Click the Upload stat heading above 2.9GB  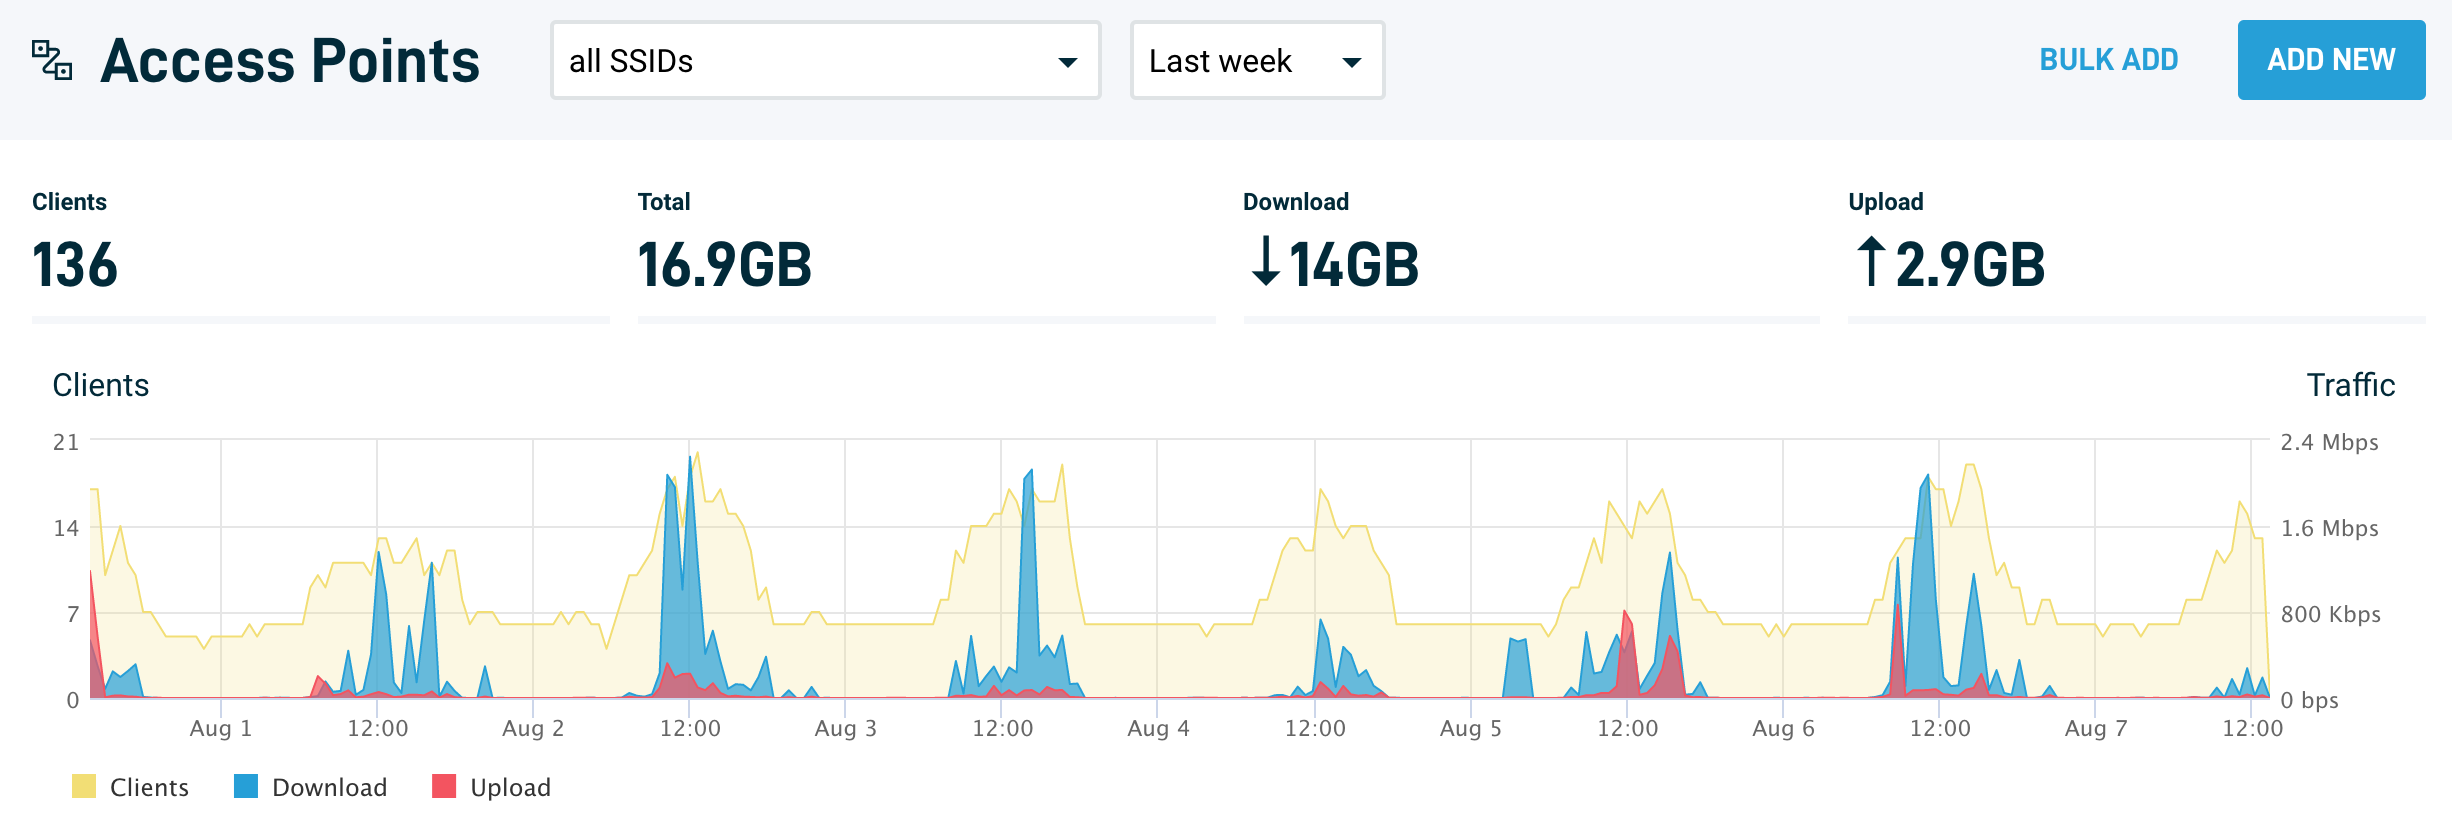click(x=1886, y=202)
